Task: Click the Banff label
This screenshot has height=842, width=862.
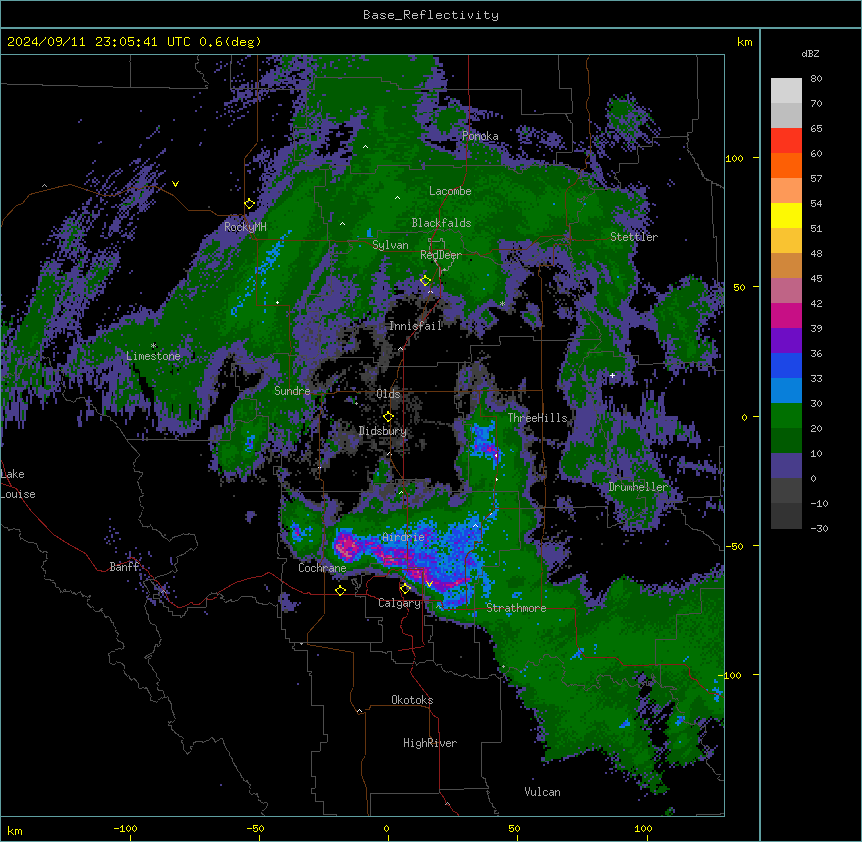Action: (x=124, y=567)
